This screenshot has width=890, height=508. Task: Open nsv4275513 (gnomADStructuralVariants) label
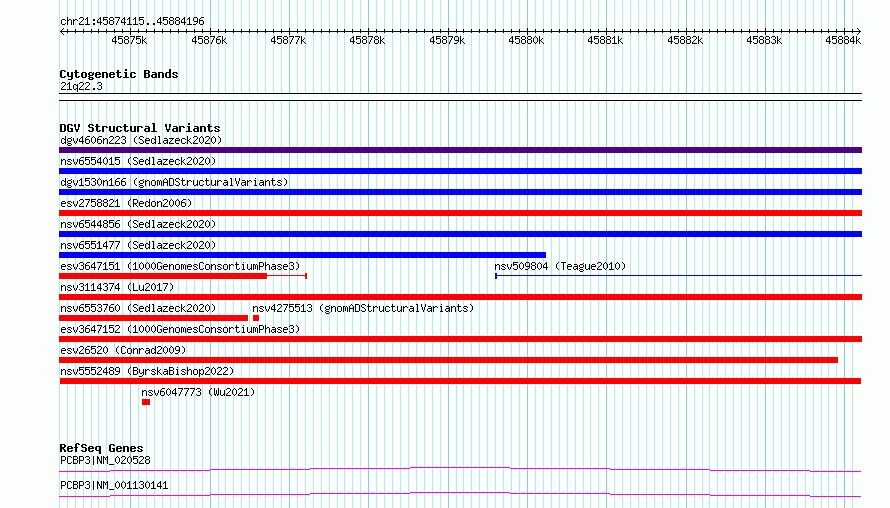[363, 308]
